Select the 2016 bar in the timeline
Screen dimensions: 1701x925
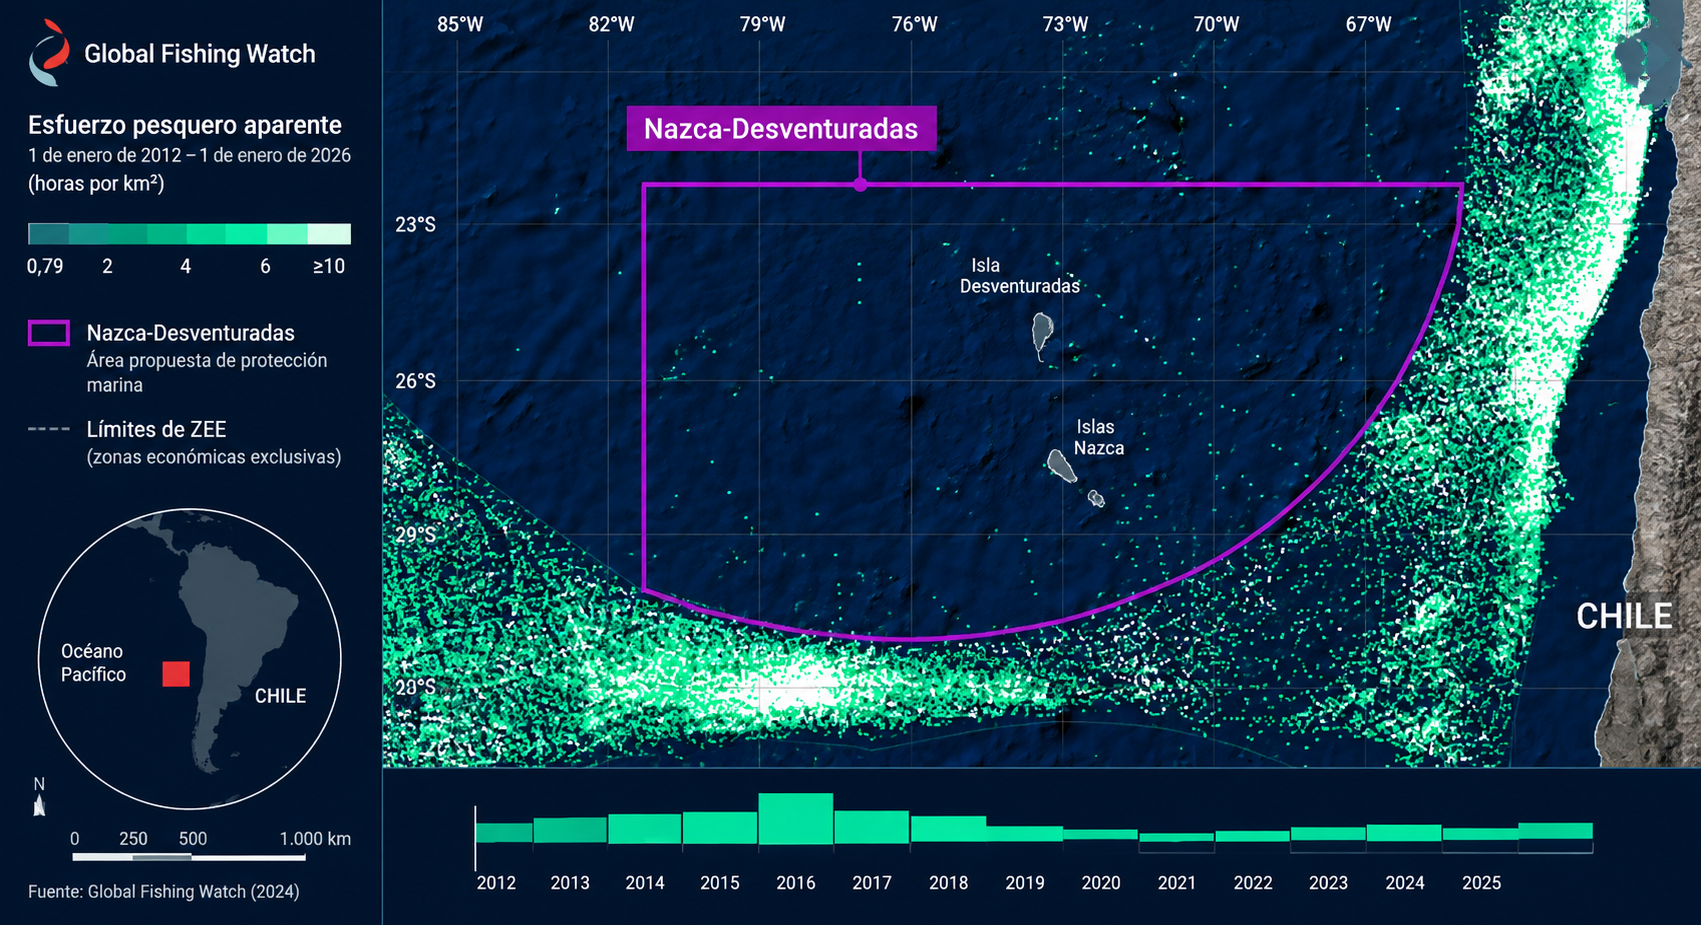click(796, 819)
